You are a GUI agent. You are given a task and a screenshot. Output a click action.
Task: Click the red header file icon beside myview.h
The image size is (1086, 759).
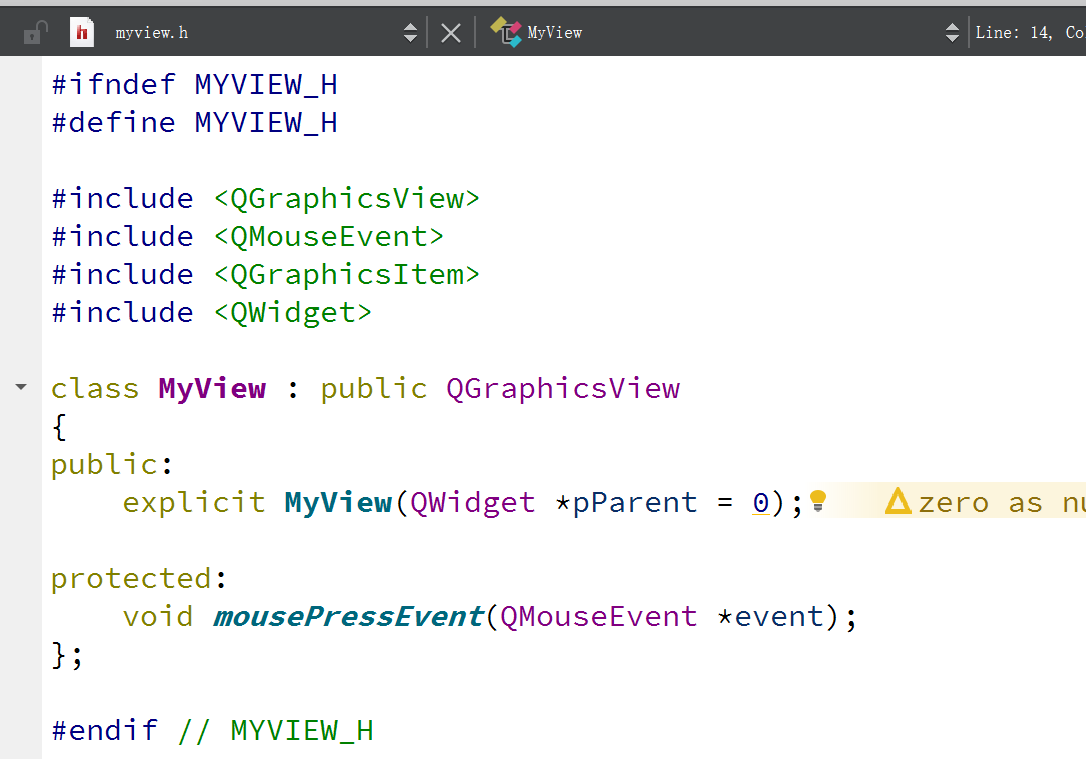(81, 31)
